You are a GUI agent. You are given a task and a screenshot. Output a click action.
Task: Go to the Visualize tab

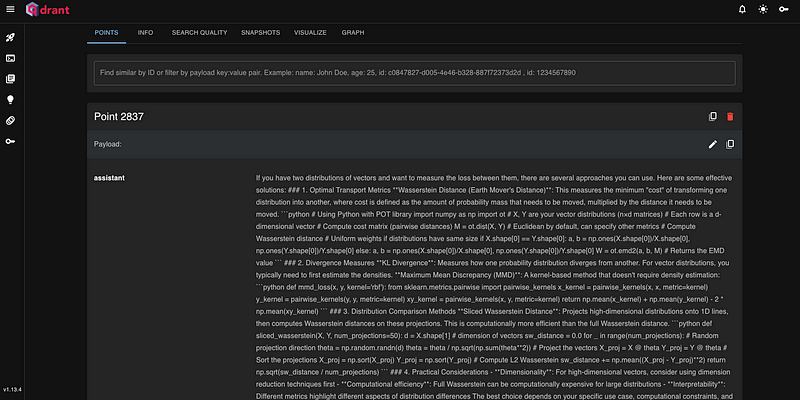tap(310, 32)
